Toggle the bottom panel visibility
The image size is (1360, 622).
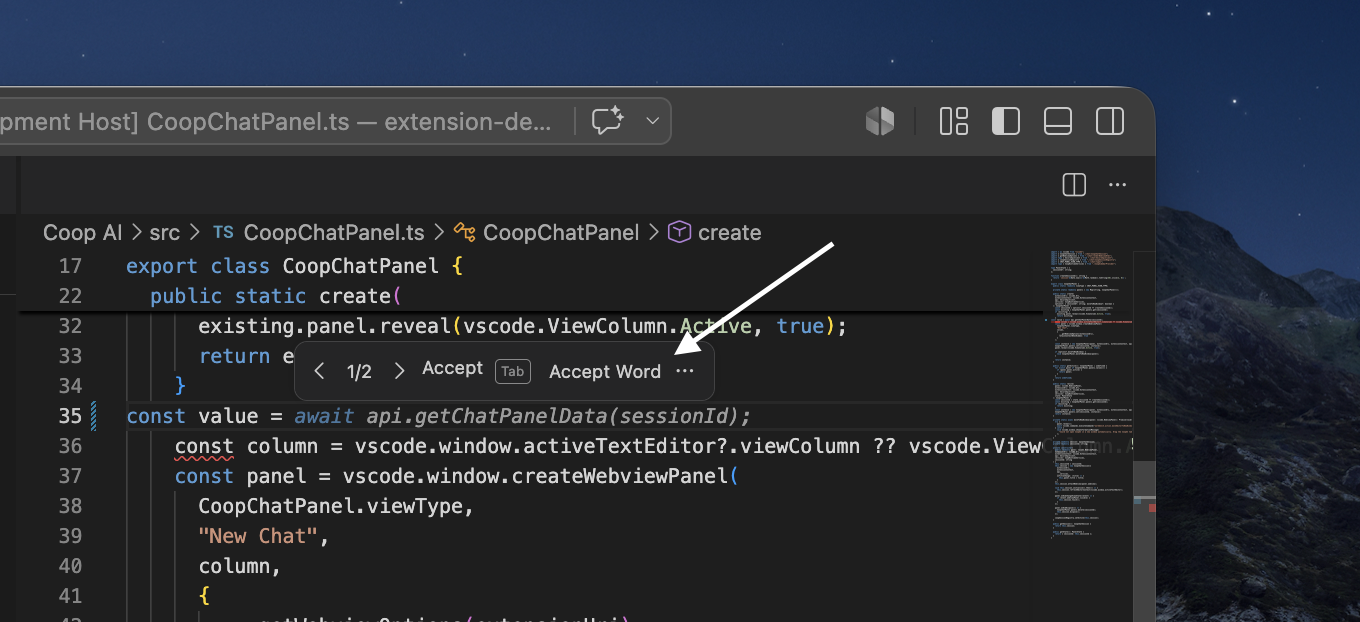[x=1058, y=121]
